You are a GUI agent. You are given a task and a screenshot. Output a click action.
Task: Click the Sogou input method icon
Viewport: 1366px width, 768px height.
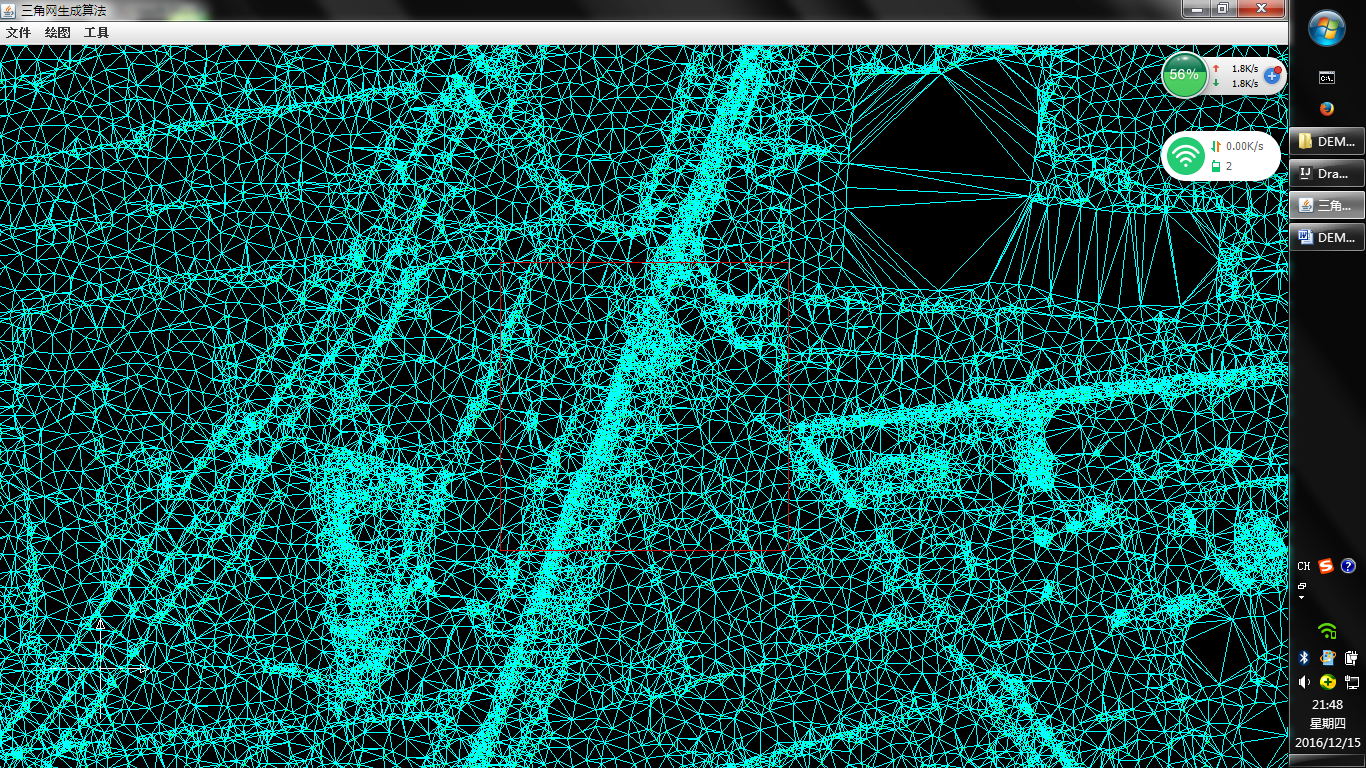1326,566
